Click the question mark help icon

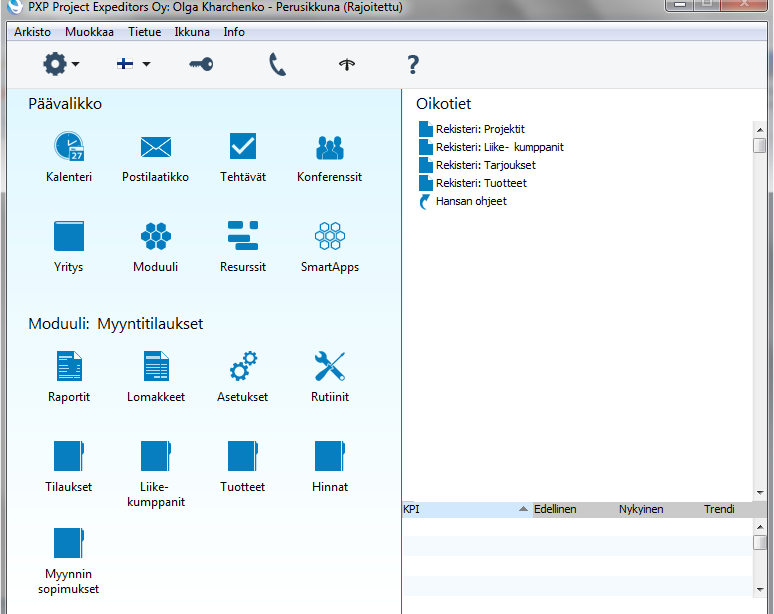click(413, 65)
